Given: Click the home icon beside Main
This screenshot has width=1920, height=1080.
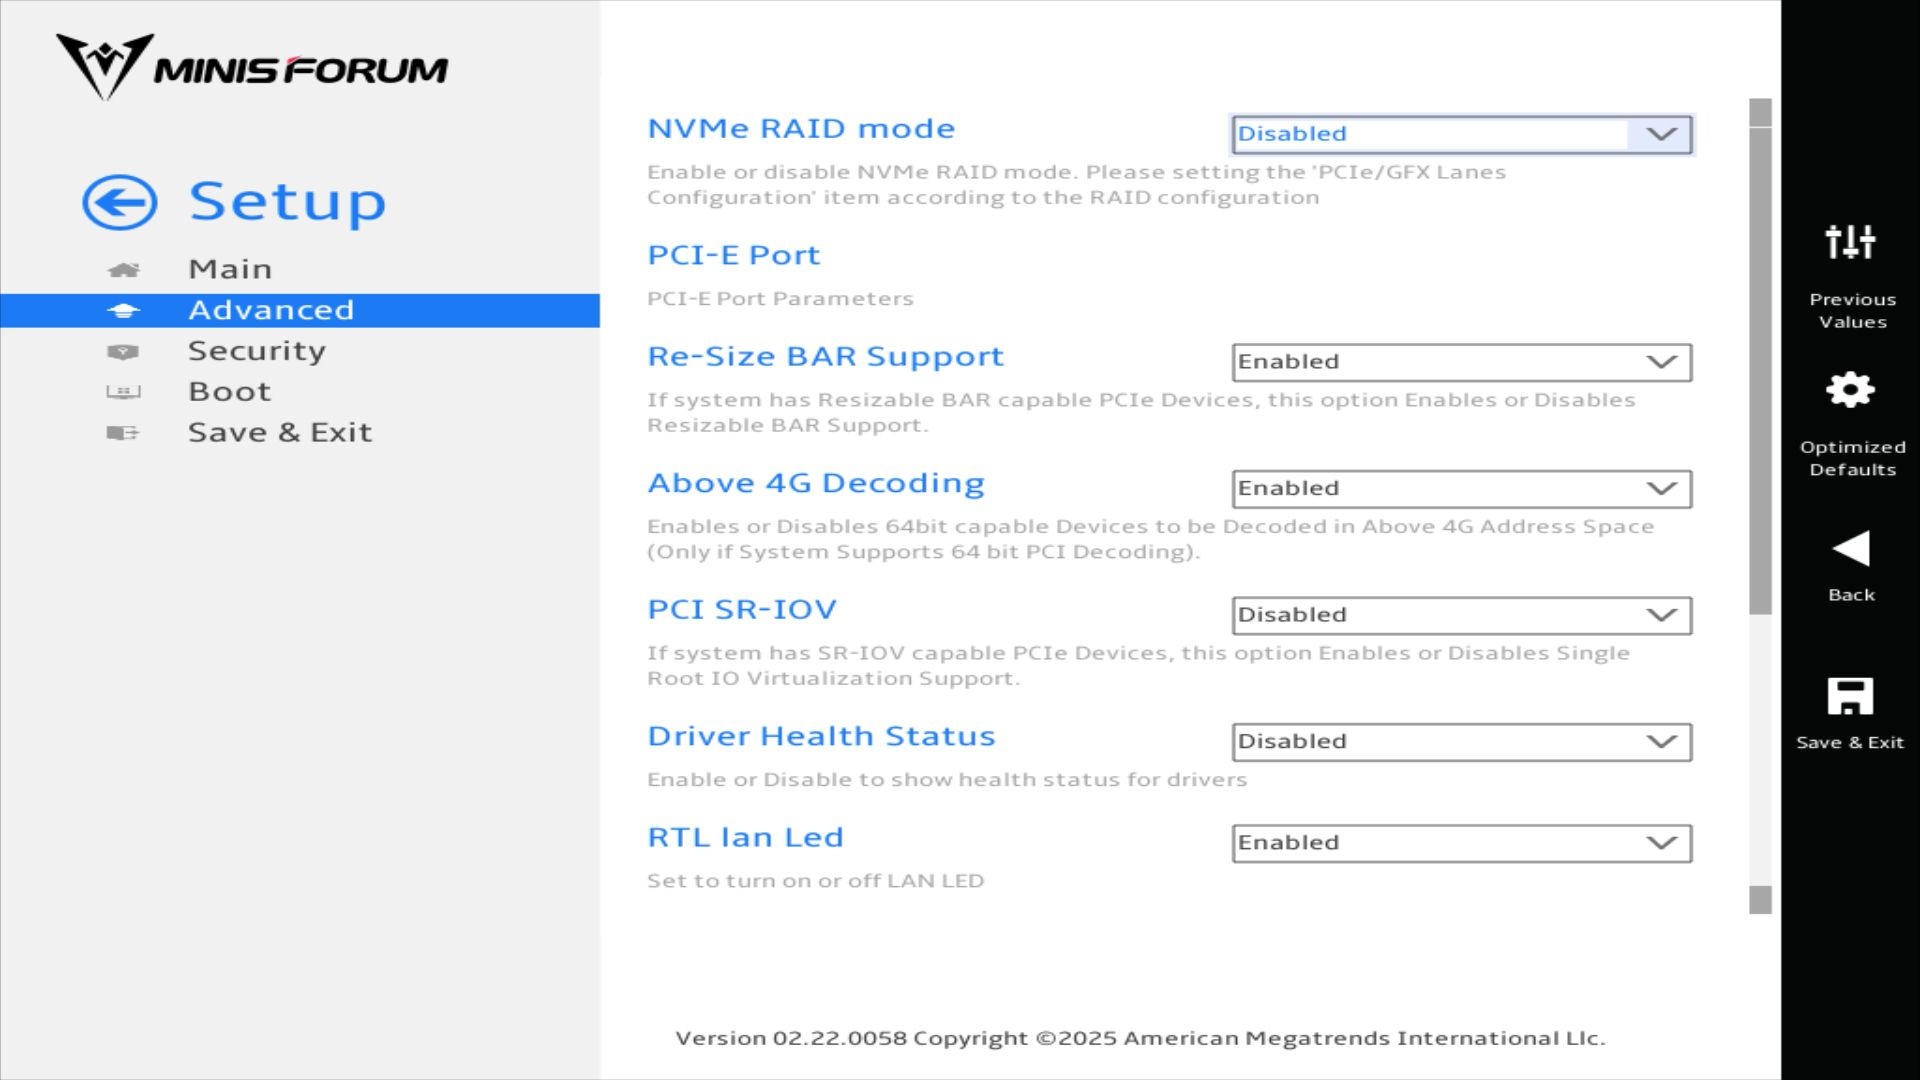Looking at the screenshot, I should (123, 270).
